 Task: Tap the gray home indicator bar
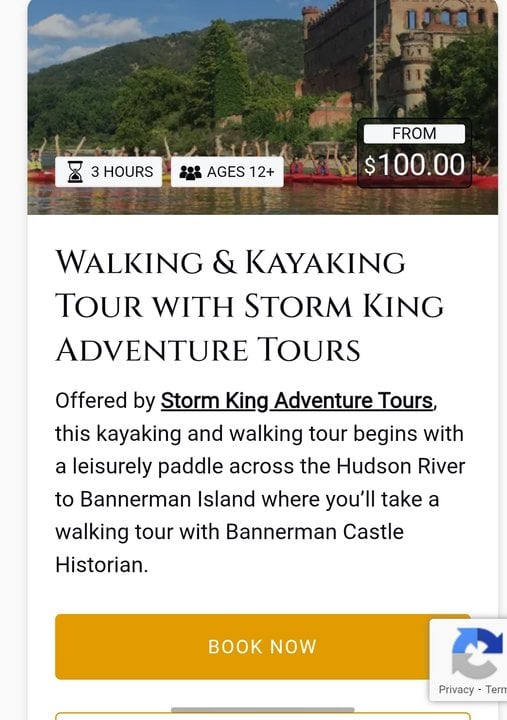(263, 710)
